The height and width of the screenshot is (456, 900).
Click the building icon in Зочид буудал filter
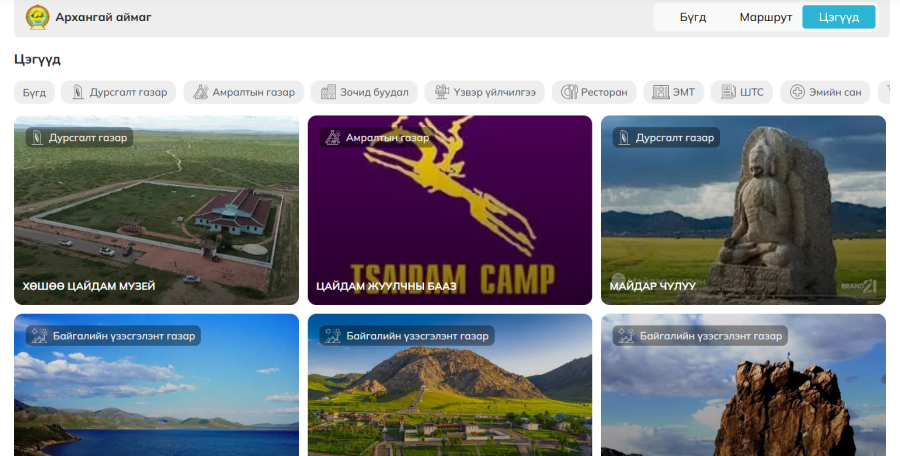pos(328,92)
